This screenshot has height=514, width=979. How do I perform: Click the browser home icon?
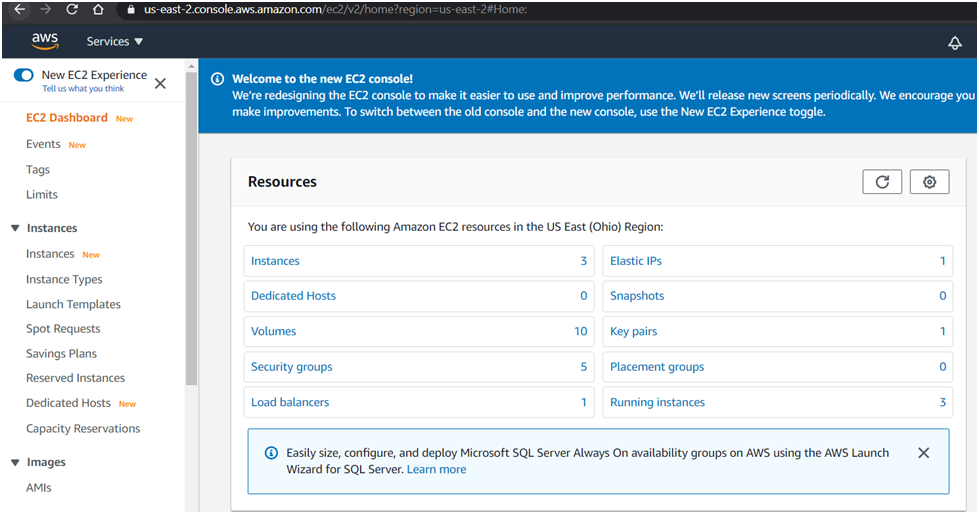[x=97, y=9]
